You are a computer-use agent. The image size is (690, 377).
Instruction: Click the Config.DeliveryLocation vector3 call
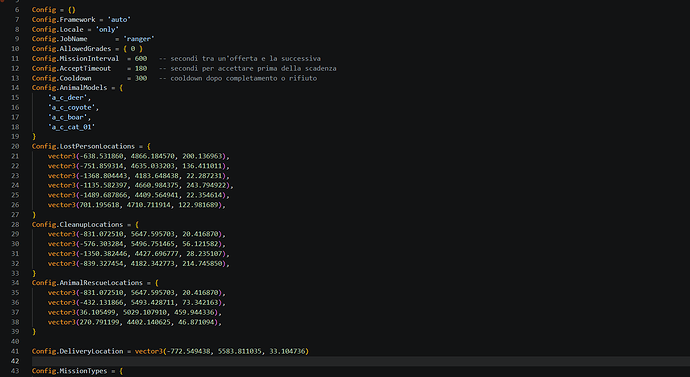point(222,351)
